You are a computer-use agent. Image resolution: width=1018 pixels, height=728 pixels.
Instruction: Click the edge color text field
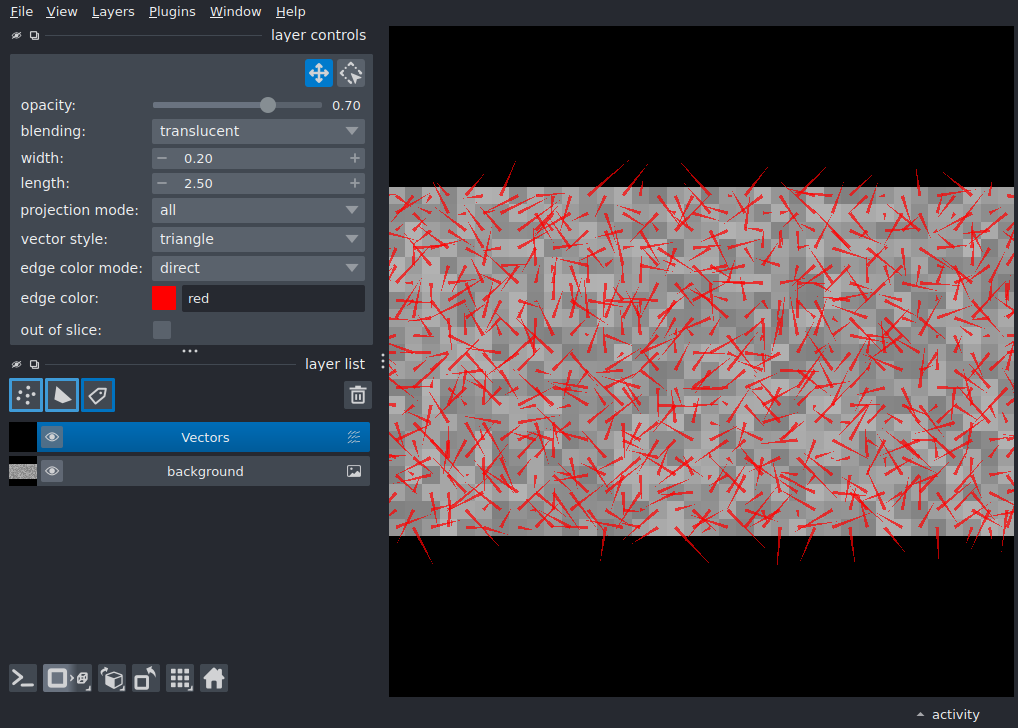click(273, 298)
